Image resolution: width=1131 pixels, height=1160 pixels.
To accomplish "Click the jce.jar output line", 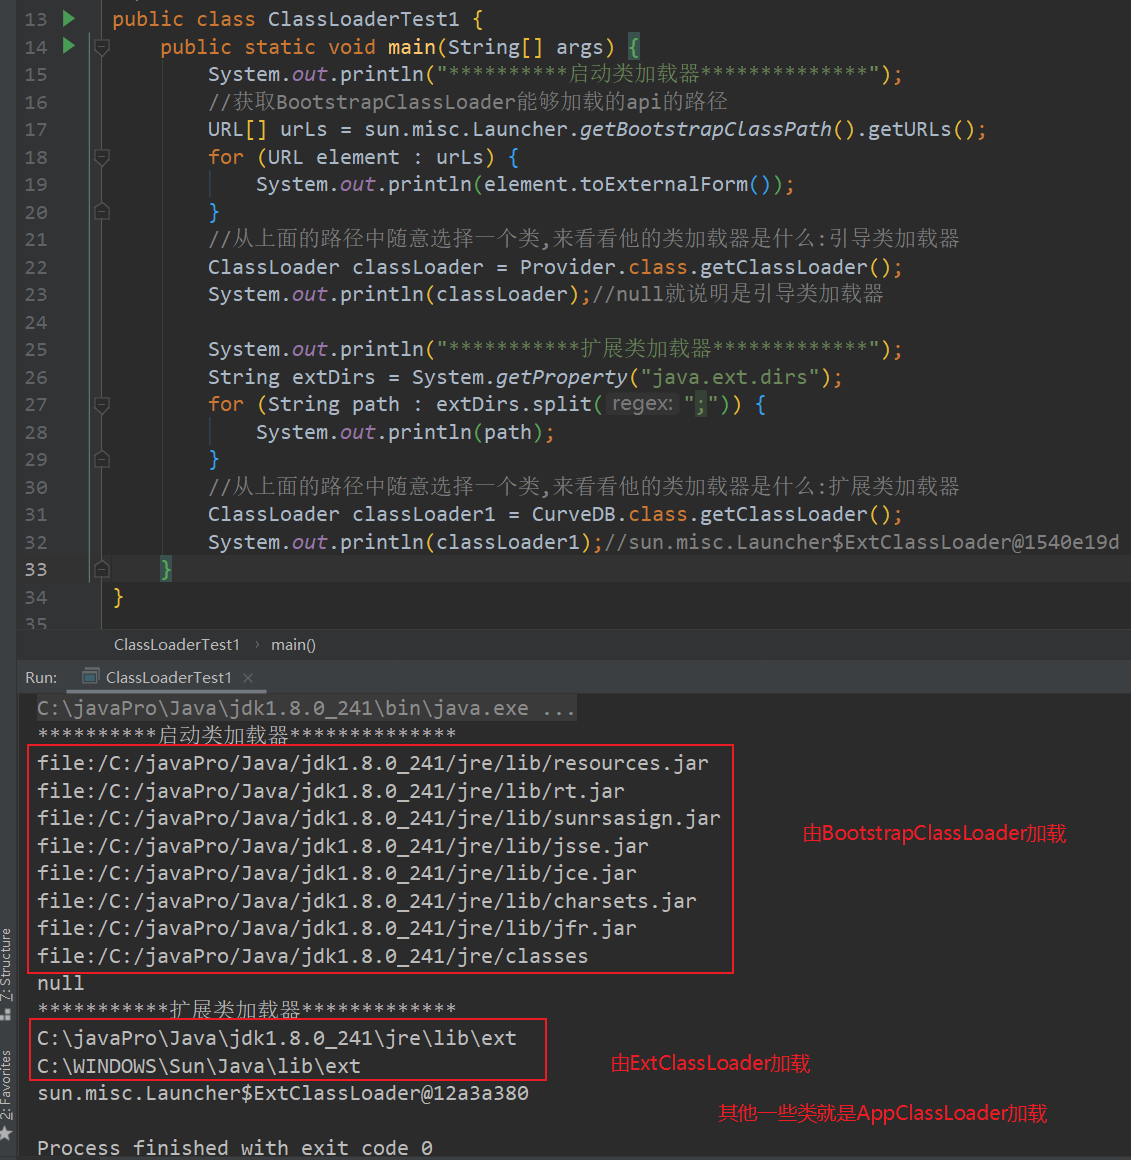I will pos(337,873).
